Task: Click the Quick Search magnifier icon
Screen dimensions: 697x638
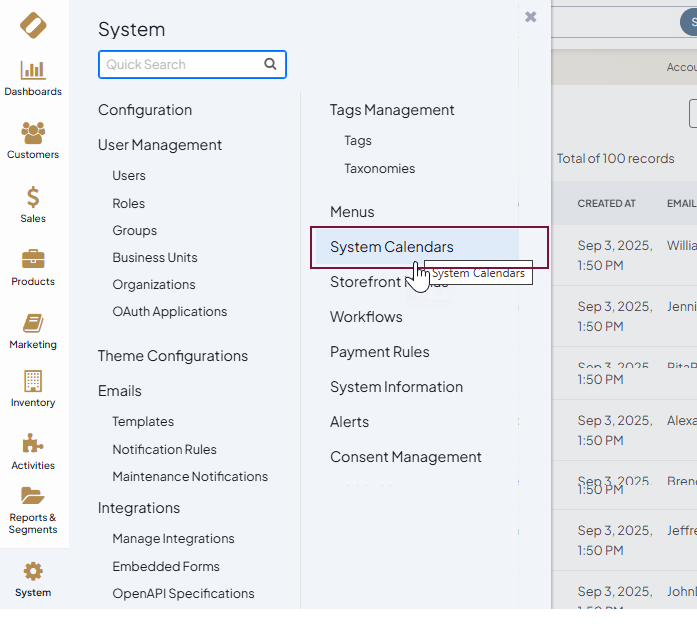Action: point(270,64)
